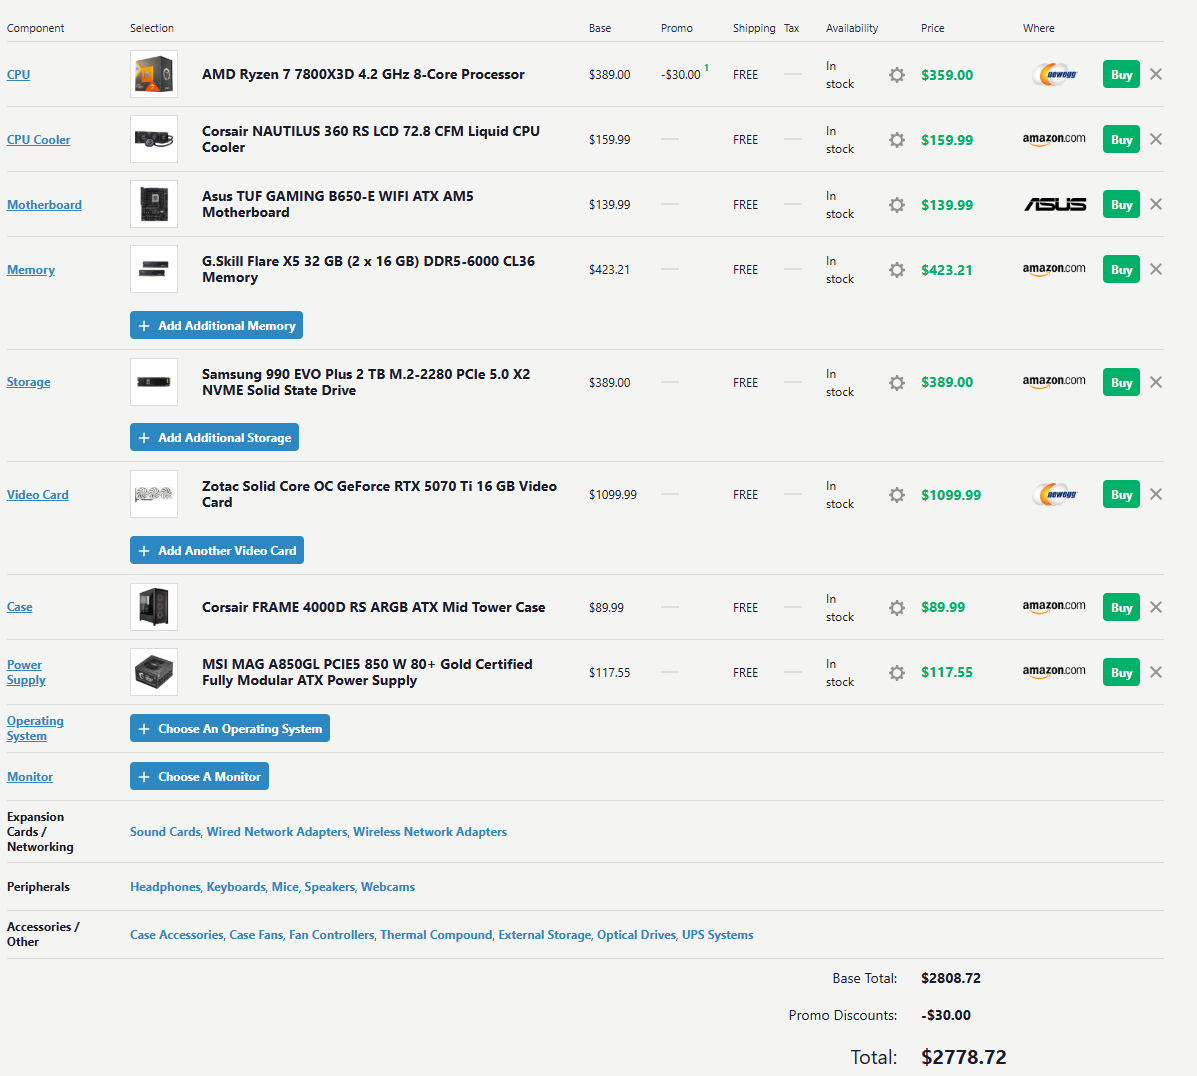Buy the CPU from Newegg
This screenshot has width=1197, height=1076.
(x=1121, y=75)
